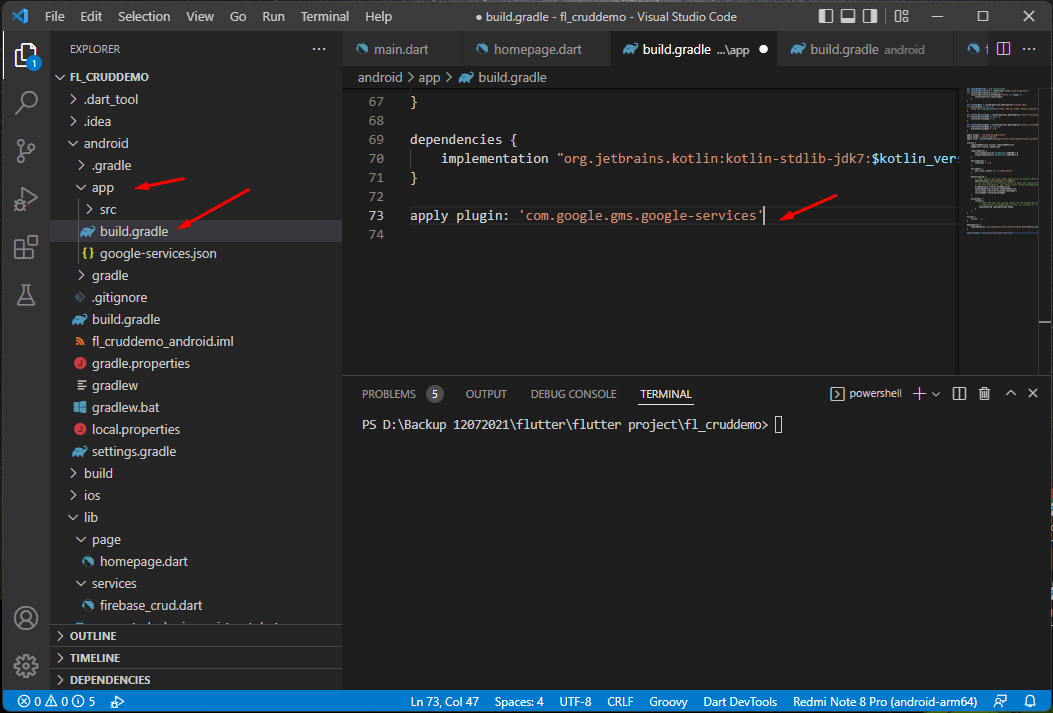Select the PROBLEMS panel tab
Screen dimensions: 1053x713
coord(389,393)
